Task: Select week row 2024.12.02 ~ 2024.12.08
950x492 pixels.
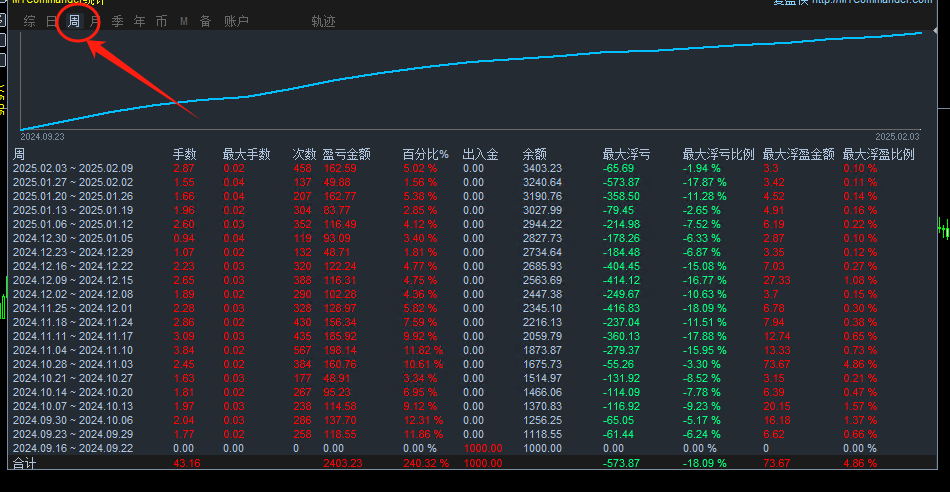Action: (474, 294)
